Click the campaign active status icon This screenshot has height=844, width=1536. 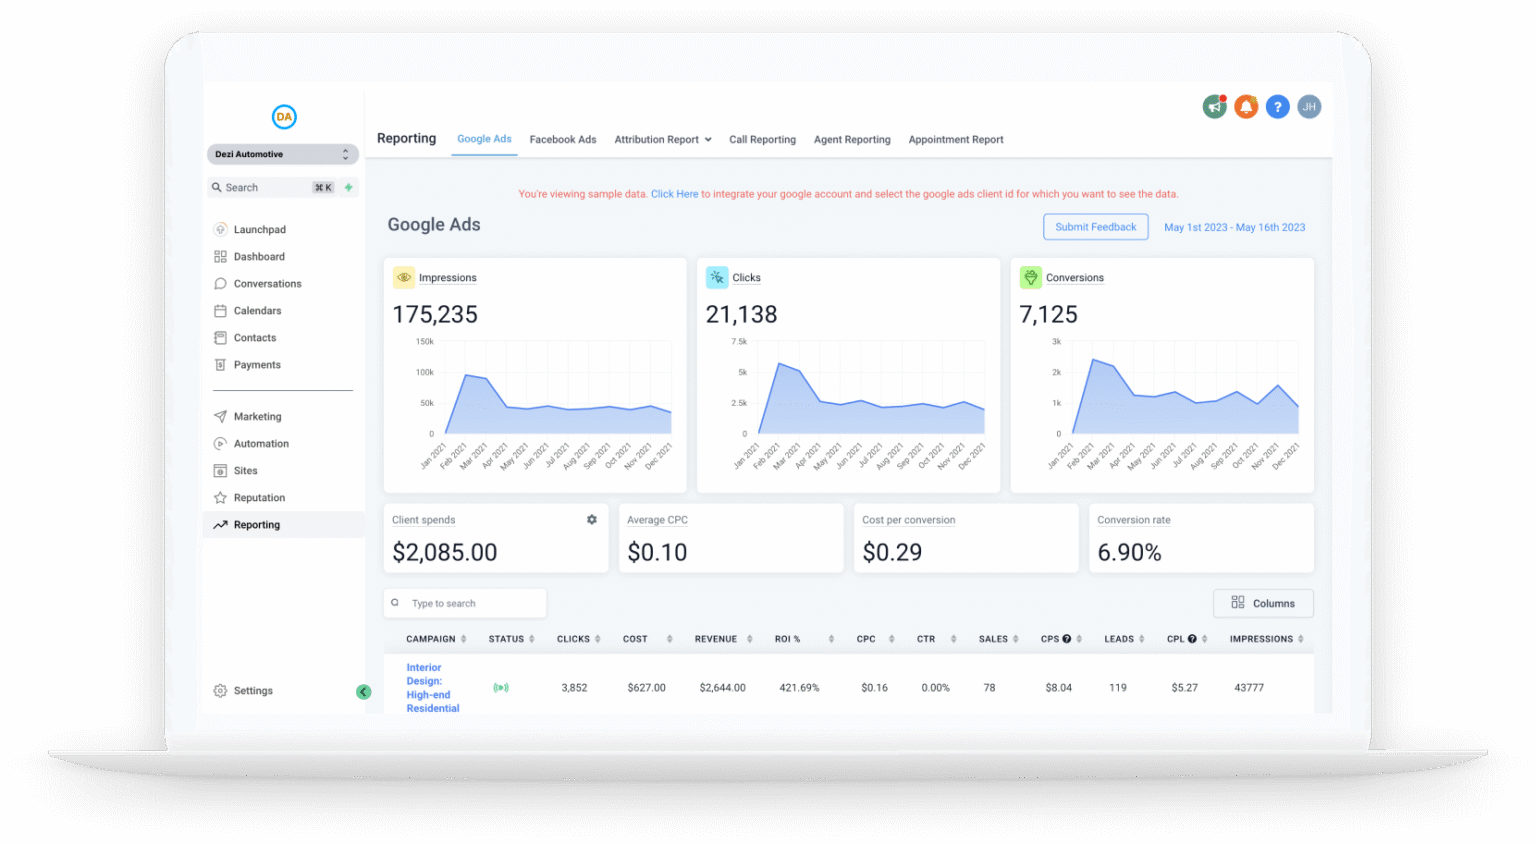(x=501, y=688)
